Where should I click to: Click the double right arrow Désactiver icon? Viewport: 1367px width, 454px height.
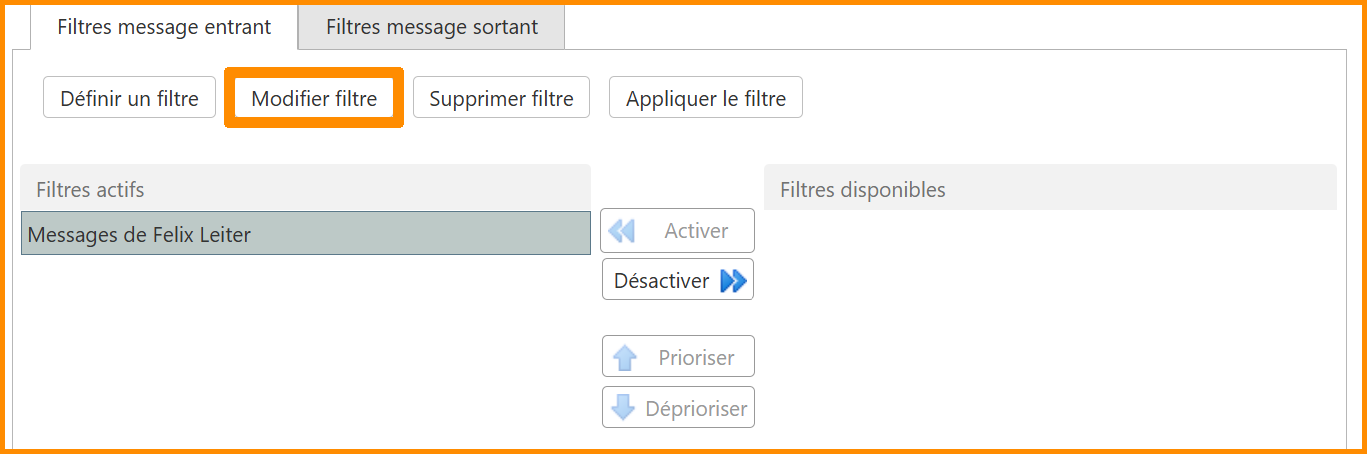tap(733, 281)
